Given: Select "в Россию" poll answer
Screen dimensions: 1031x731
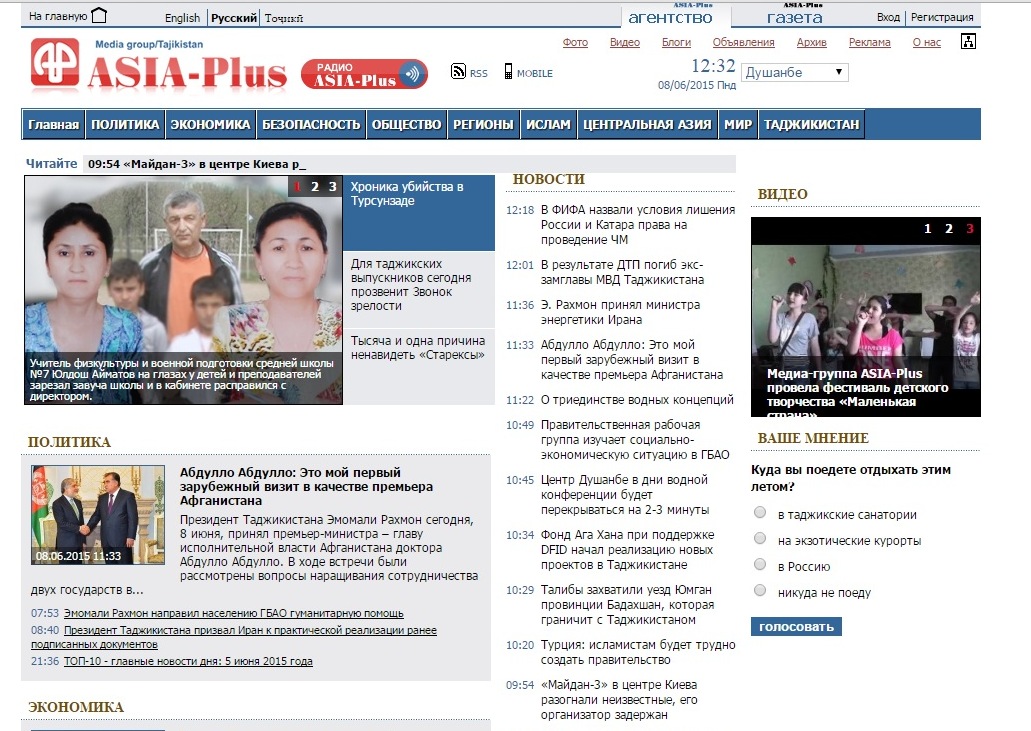Looking at the screenshot, I should pyautogui.click(x=760, y=566).
